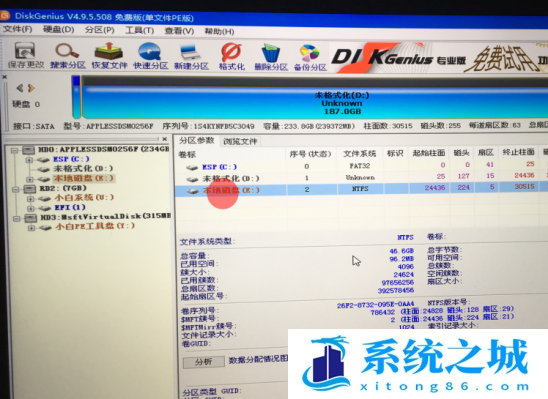
Task: Open the 备份分区 backup partition tool
Action: pos(310,58)
